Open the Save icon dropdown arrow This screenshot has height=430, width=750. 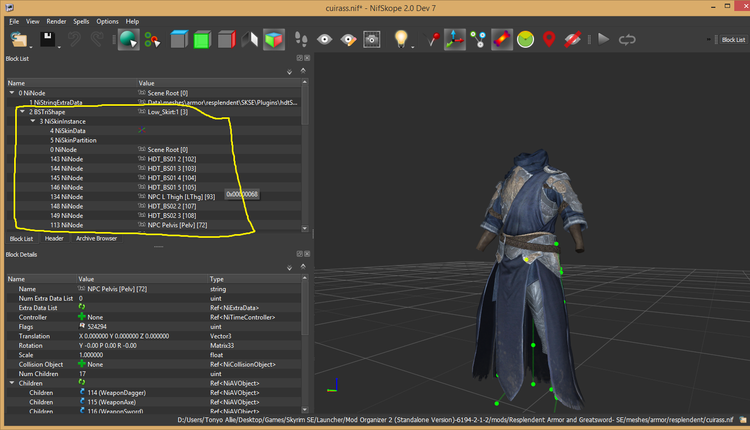click(x=59, y=47)
